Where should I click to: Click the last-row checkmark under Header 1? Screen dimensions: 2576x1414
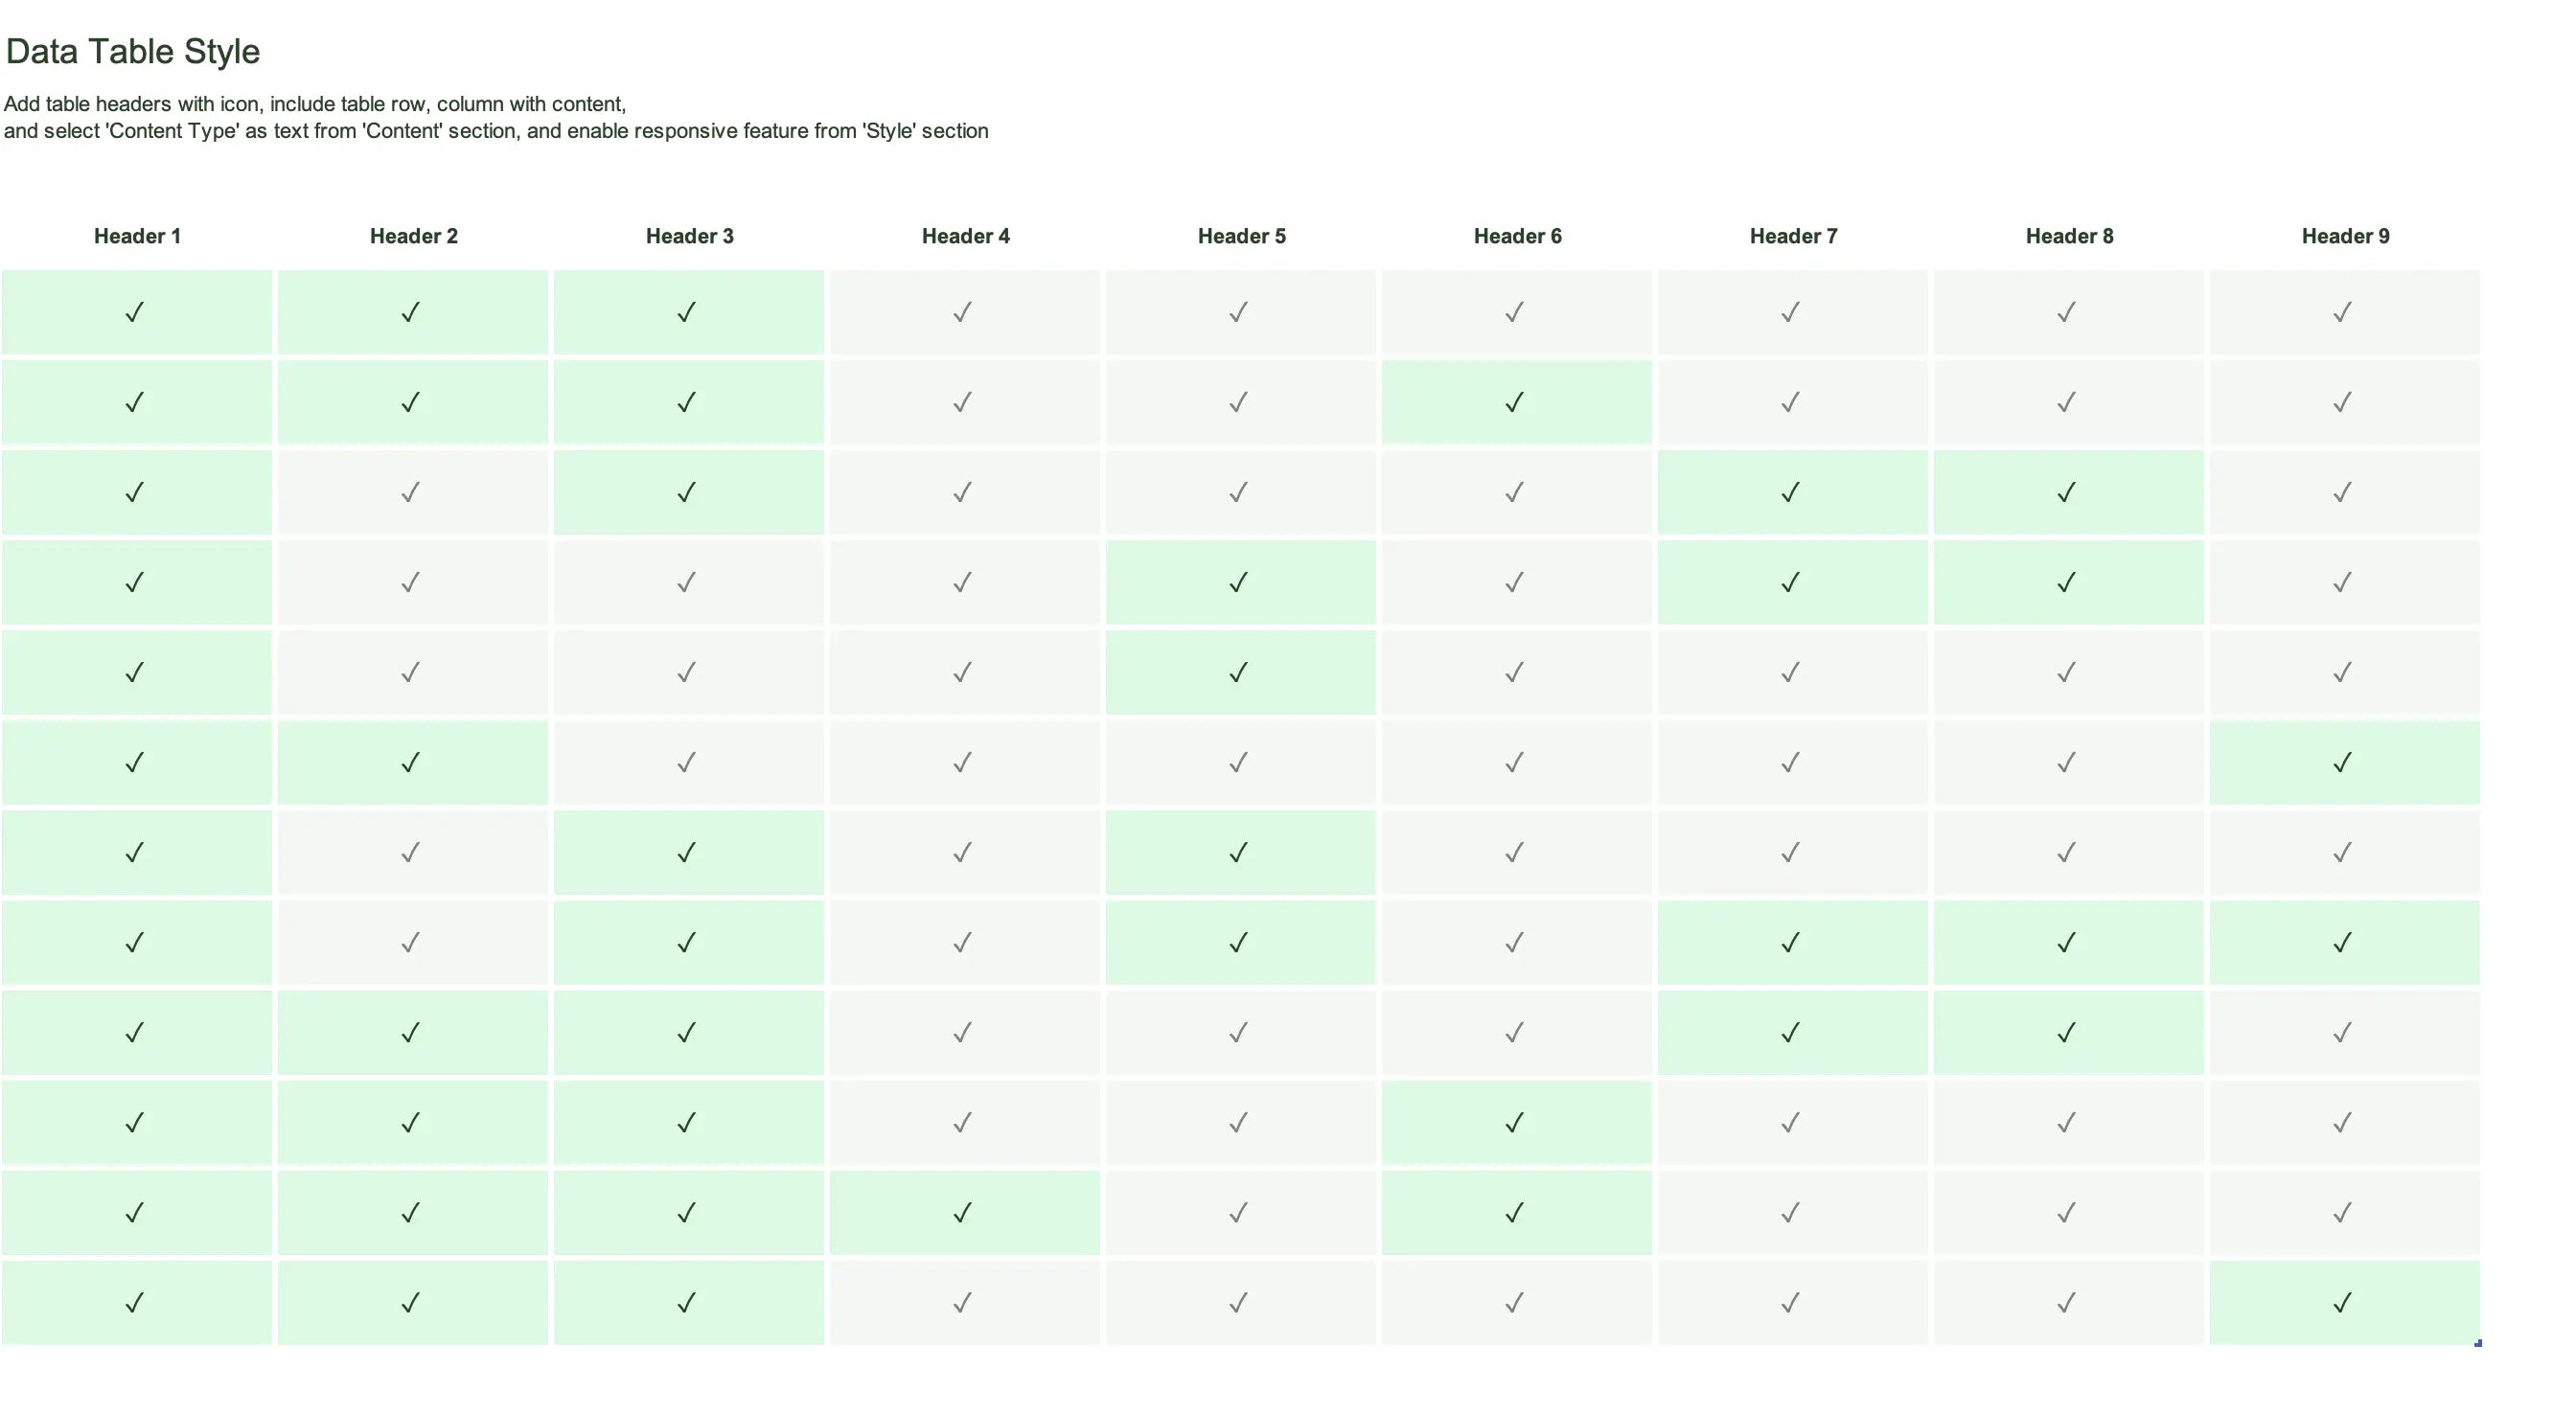click(135, 1303)
